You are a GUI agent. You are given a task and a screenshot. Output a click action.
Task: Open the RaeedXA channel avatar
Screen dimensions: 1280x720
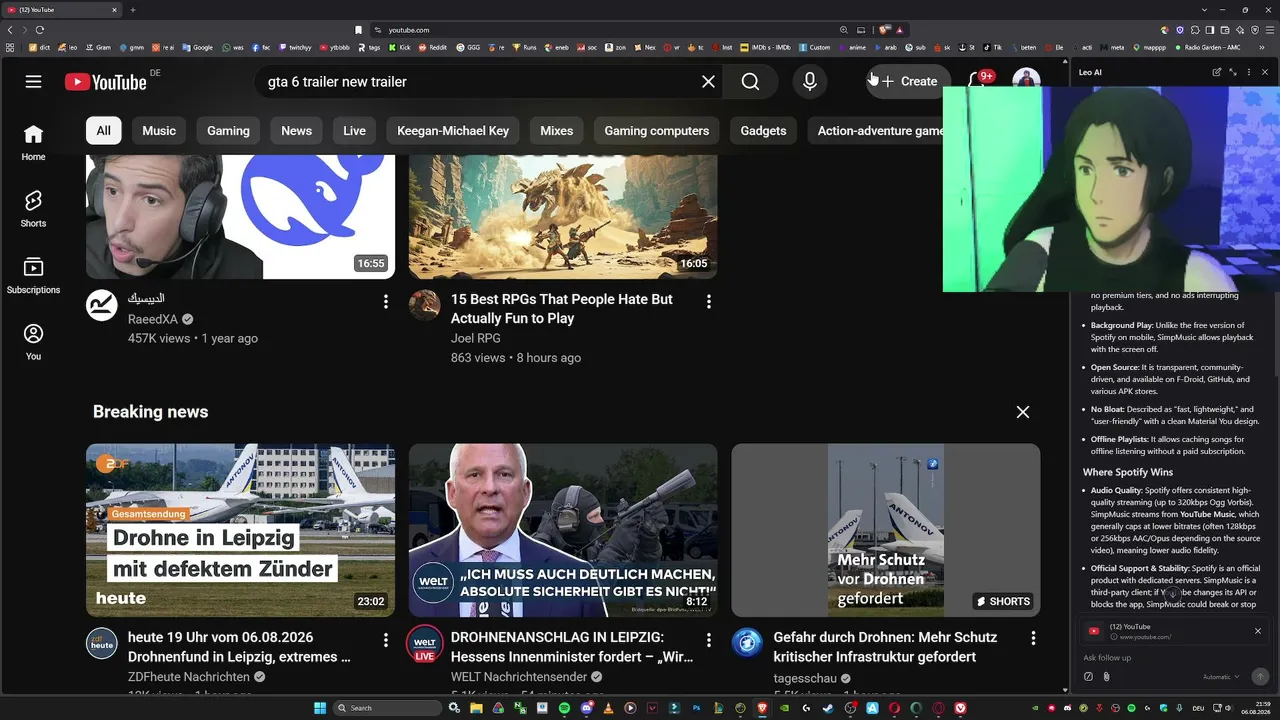102,305
